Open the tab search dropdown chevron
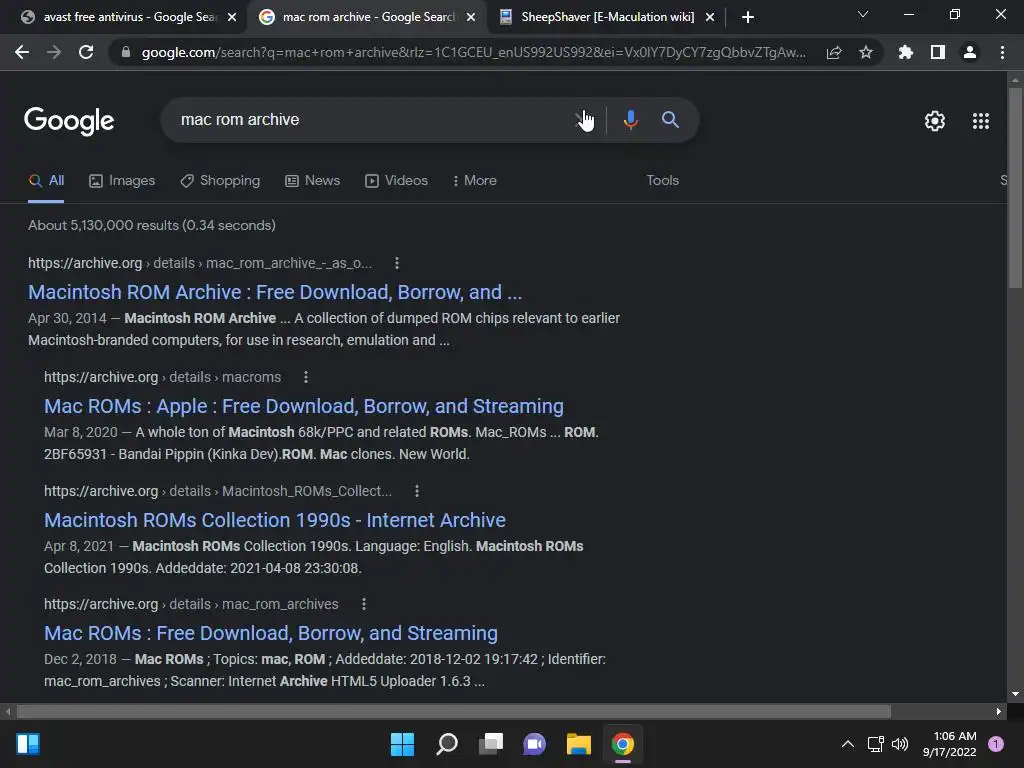1024x768 pixels. click(x=863, y=14)
